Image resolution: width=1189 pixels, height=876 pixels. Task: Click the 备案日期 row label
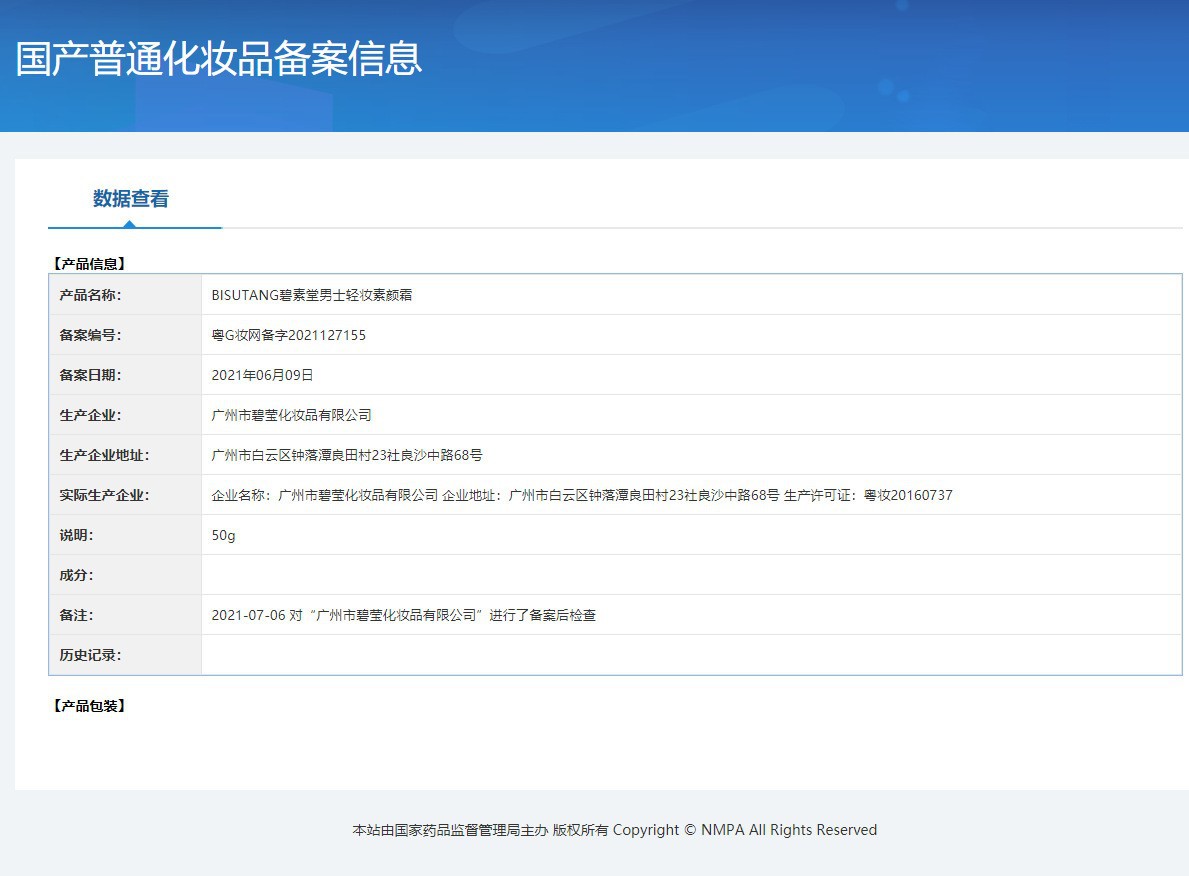point(90,375)
